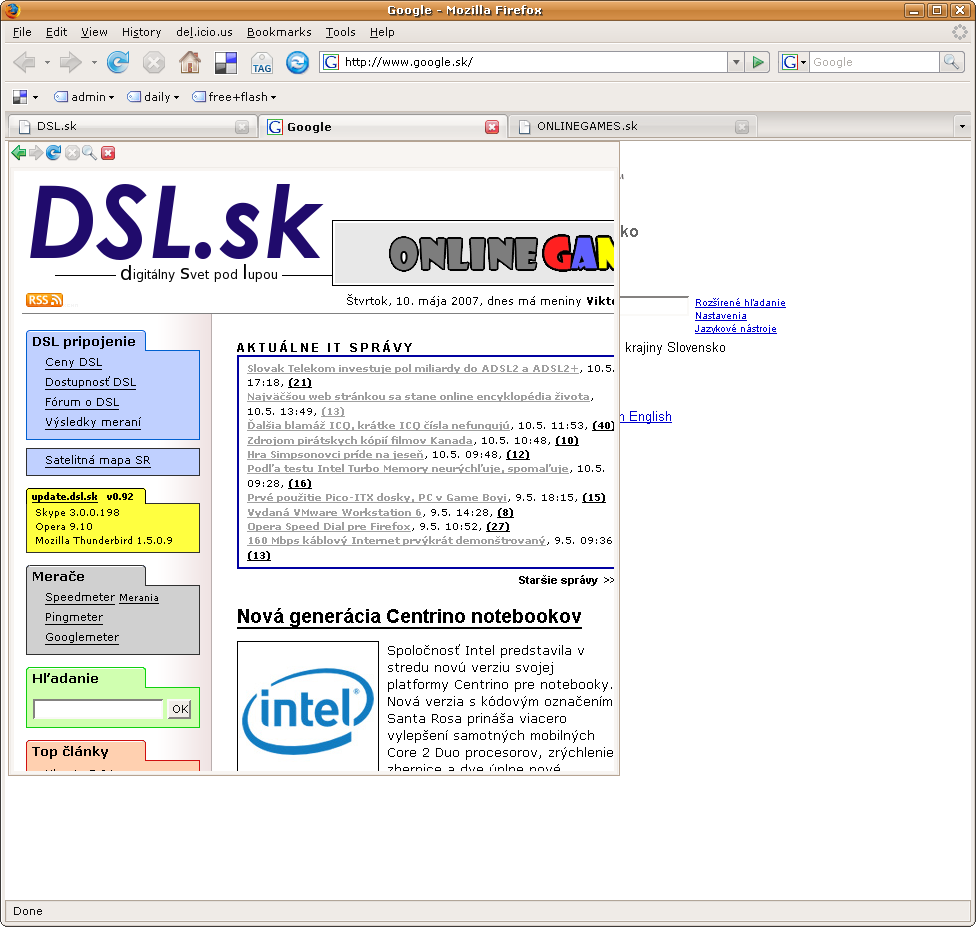Open the History menu
The image size is (976, 927).
141,32
